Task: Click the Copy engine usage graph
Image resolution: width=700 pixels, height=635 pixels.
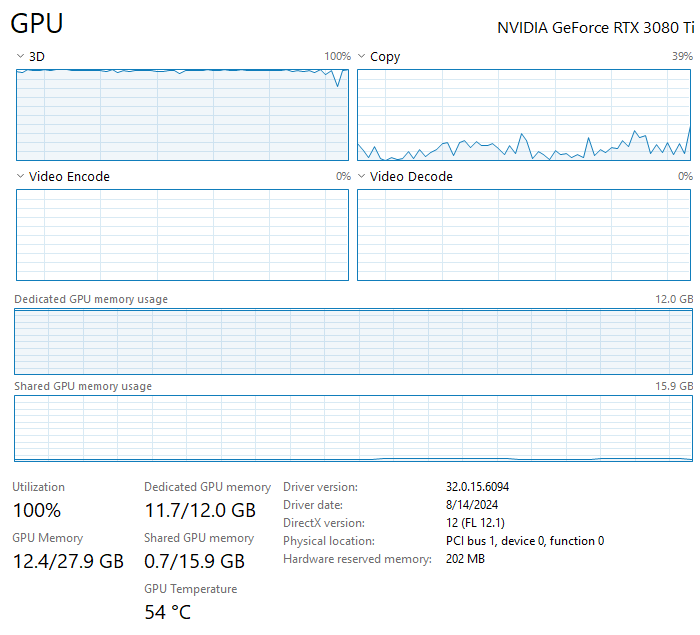Action: pyautogui.click(x=524, y=115)
